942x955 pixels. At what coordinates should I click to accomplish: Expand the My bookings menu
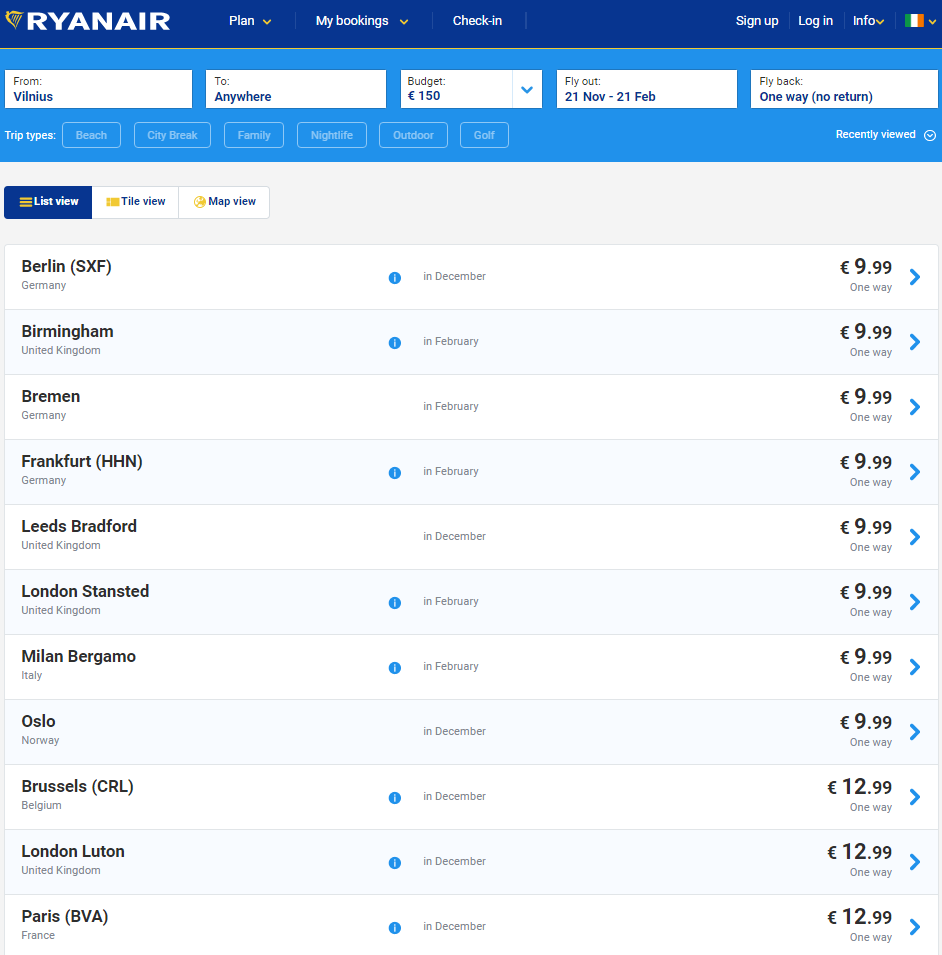pos(362,21)
